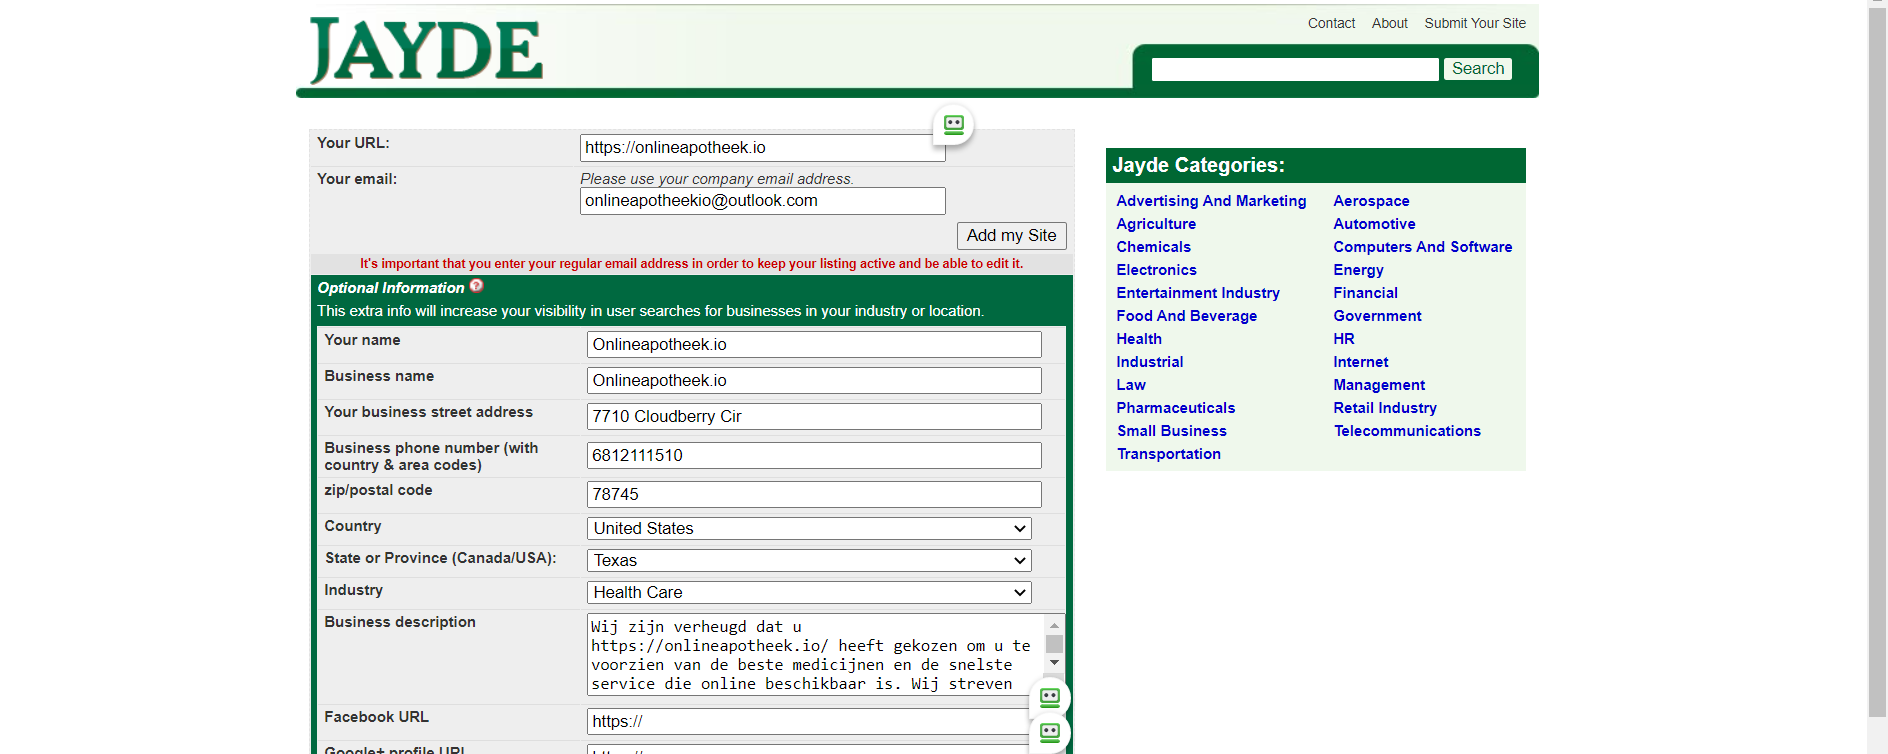The width and height of the screenshot is (1888, 754).
Task: Click the JAYDE logo
Action: [x=426, y=50]
